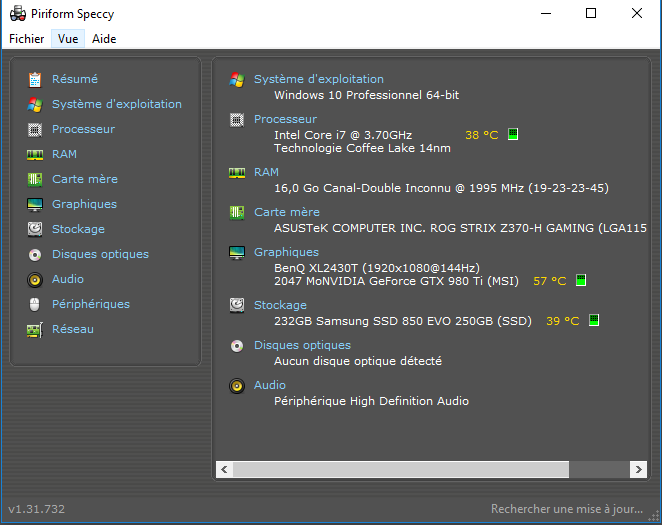Click the green temperature indicator next to 38 °C
The image size is (662, 525).
(513, 135)
